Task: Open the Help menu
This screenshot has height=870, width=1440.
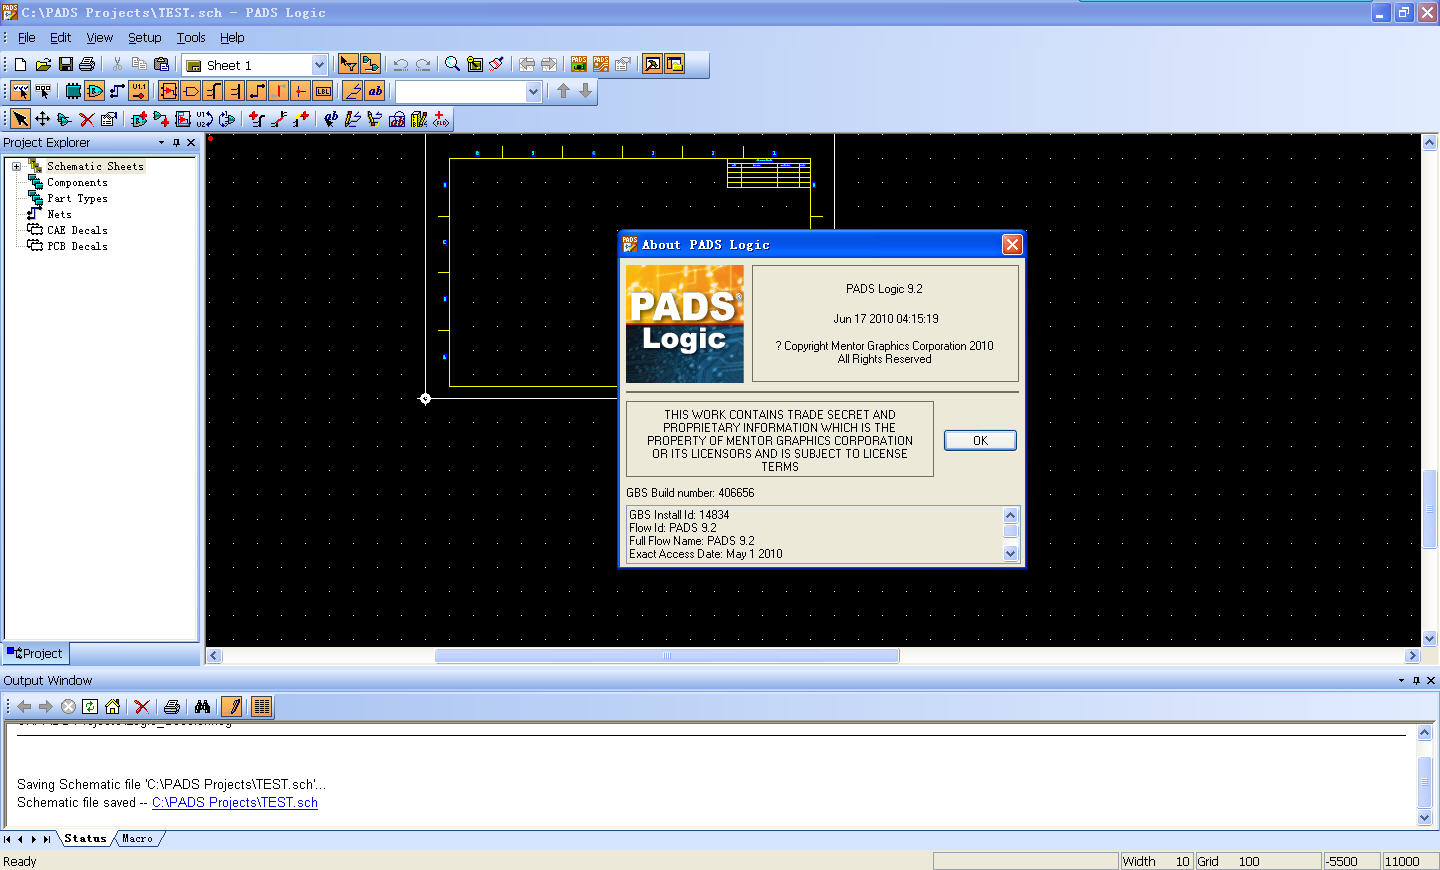Action: (x=232, y=38)
